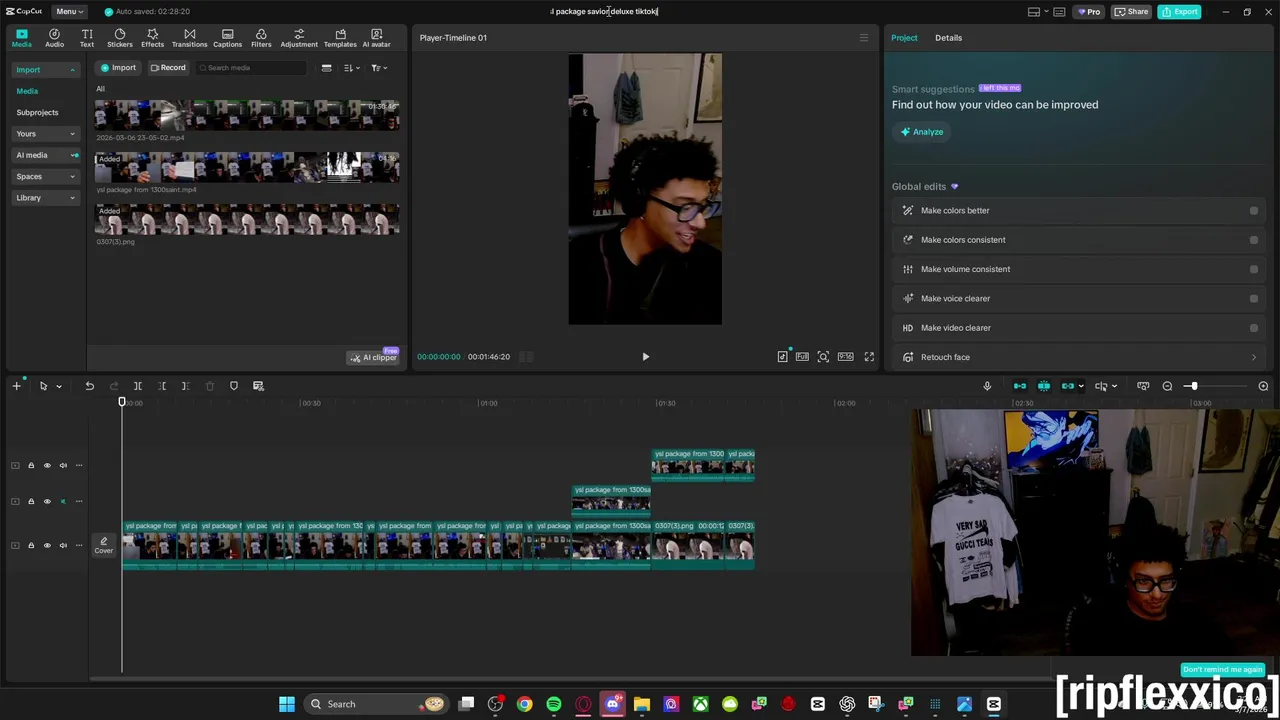Toggle main track magnet snapping icon

point(1020,386)
